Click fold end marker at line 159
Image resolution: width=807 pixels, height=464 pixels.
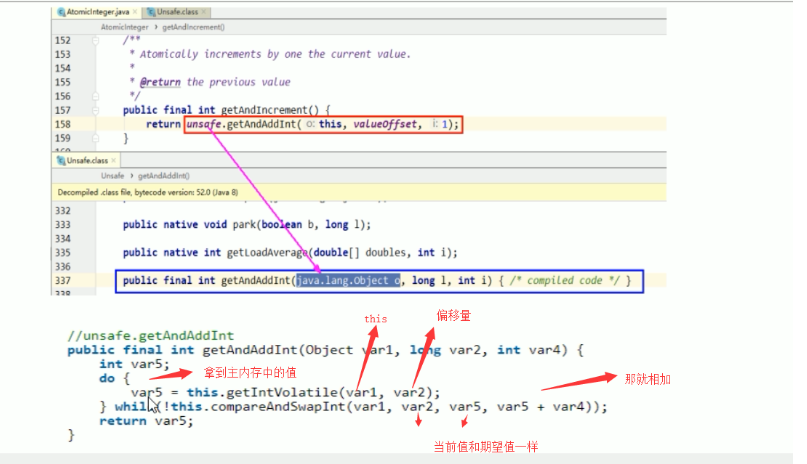tap(96, 138)
